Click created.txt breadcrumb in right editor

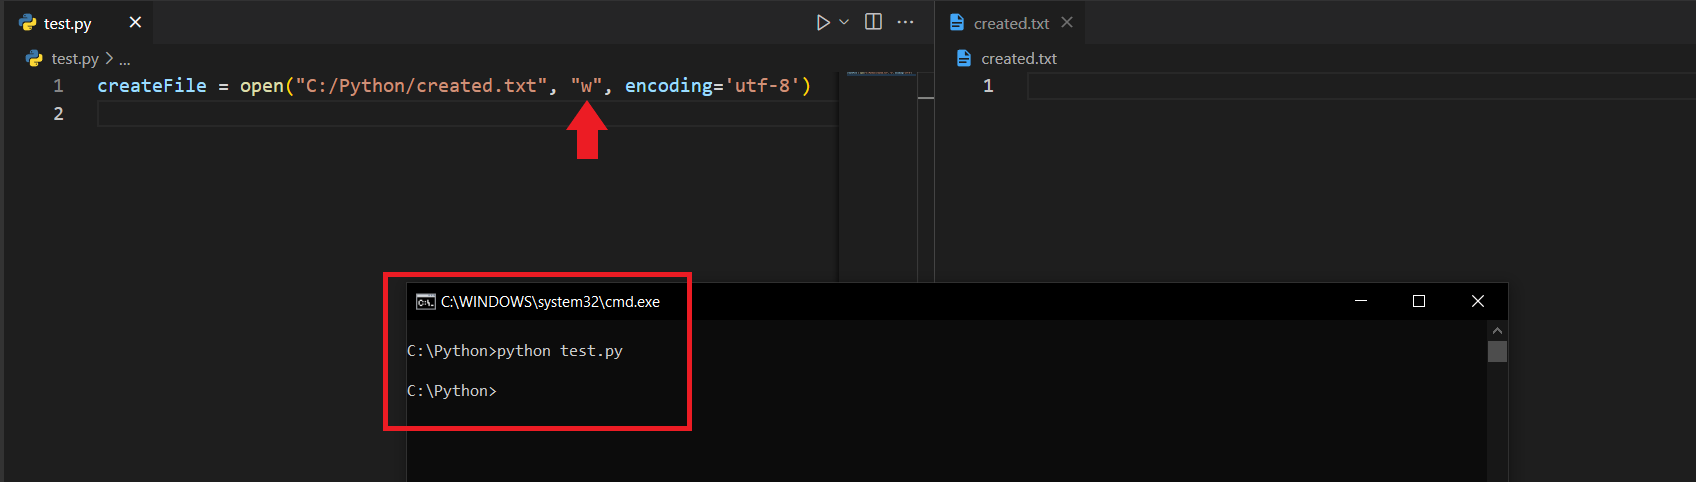pos(1018,59)
